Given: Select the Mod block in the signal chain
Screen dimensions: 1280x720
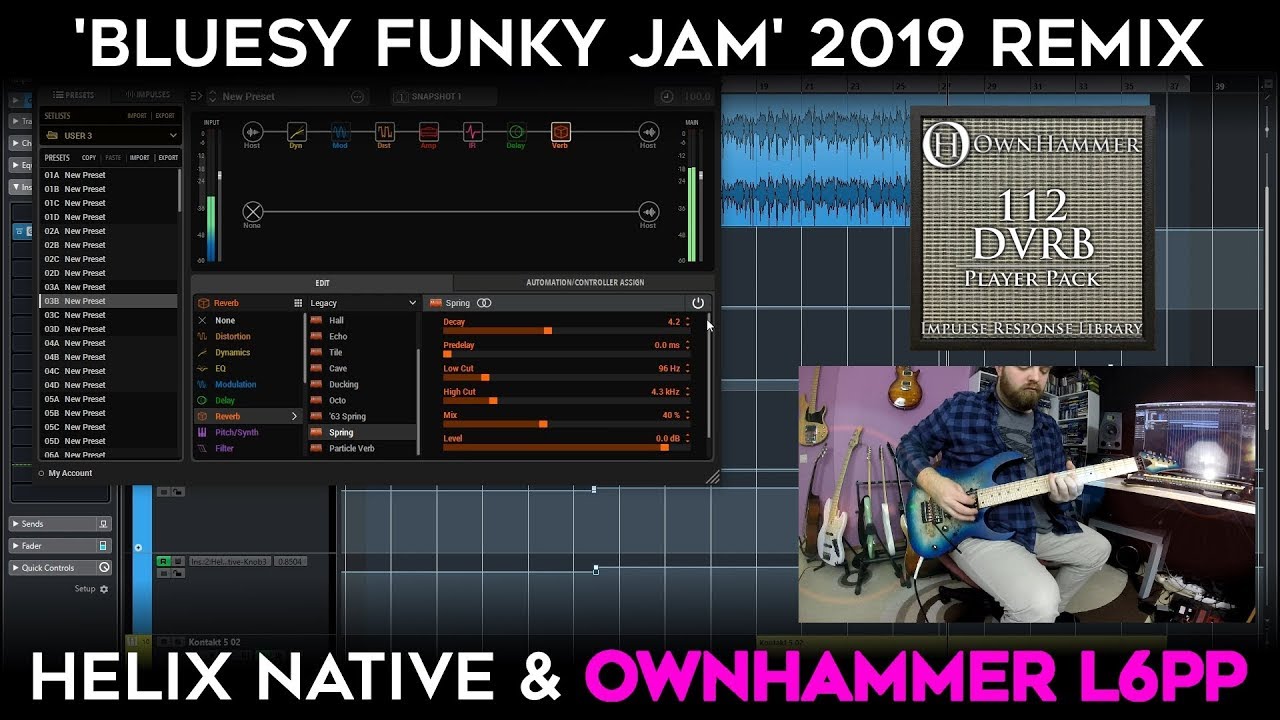Looking at the screenshot, I should pyautogui.click(x=340, y=132).
